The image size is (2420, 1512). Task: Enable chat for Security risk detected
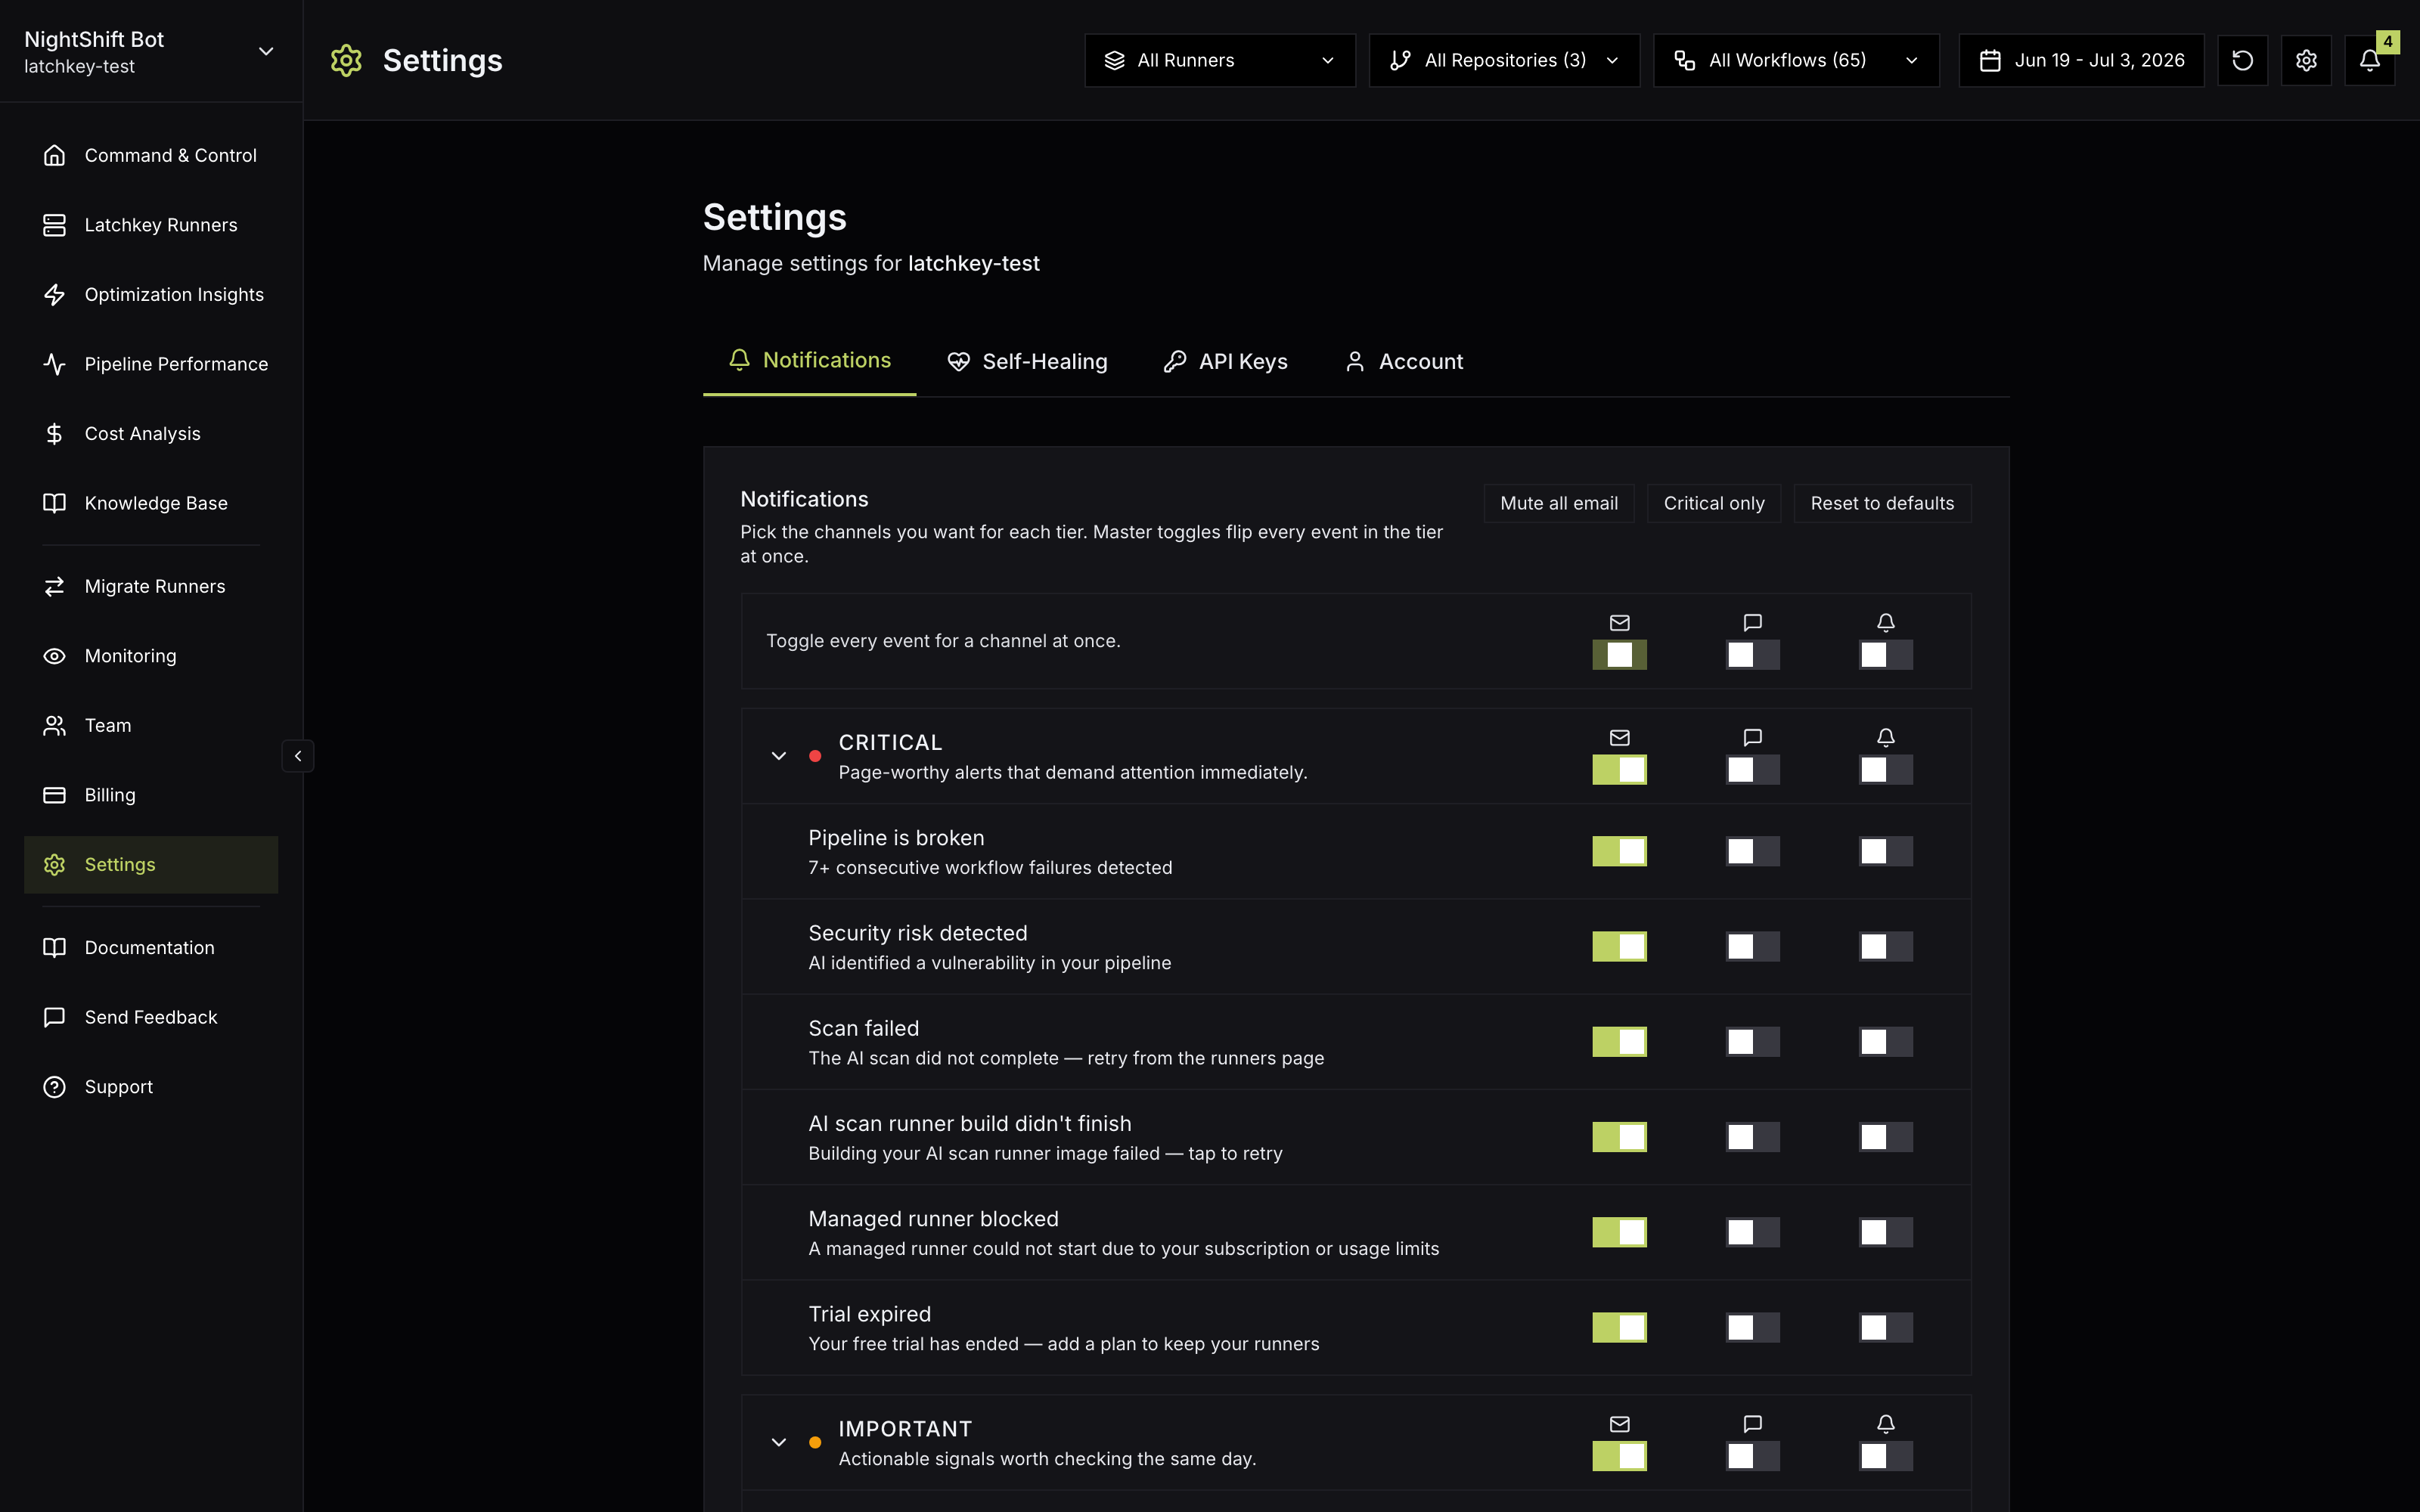[1753, 946]
